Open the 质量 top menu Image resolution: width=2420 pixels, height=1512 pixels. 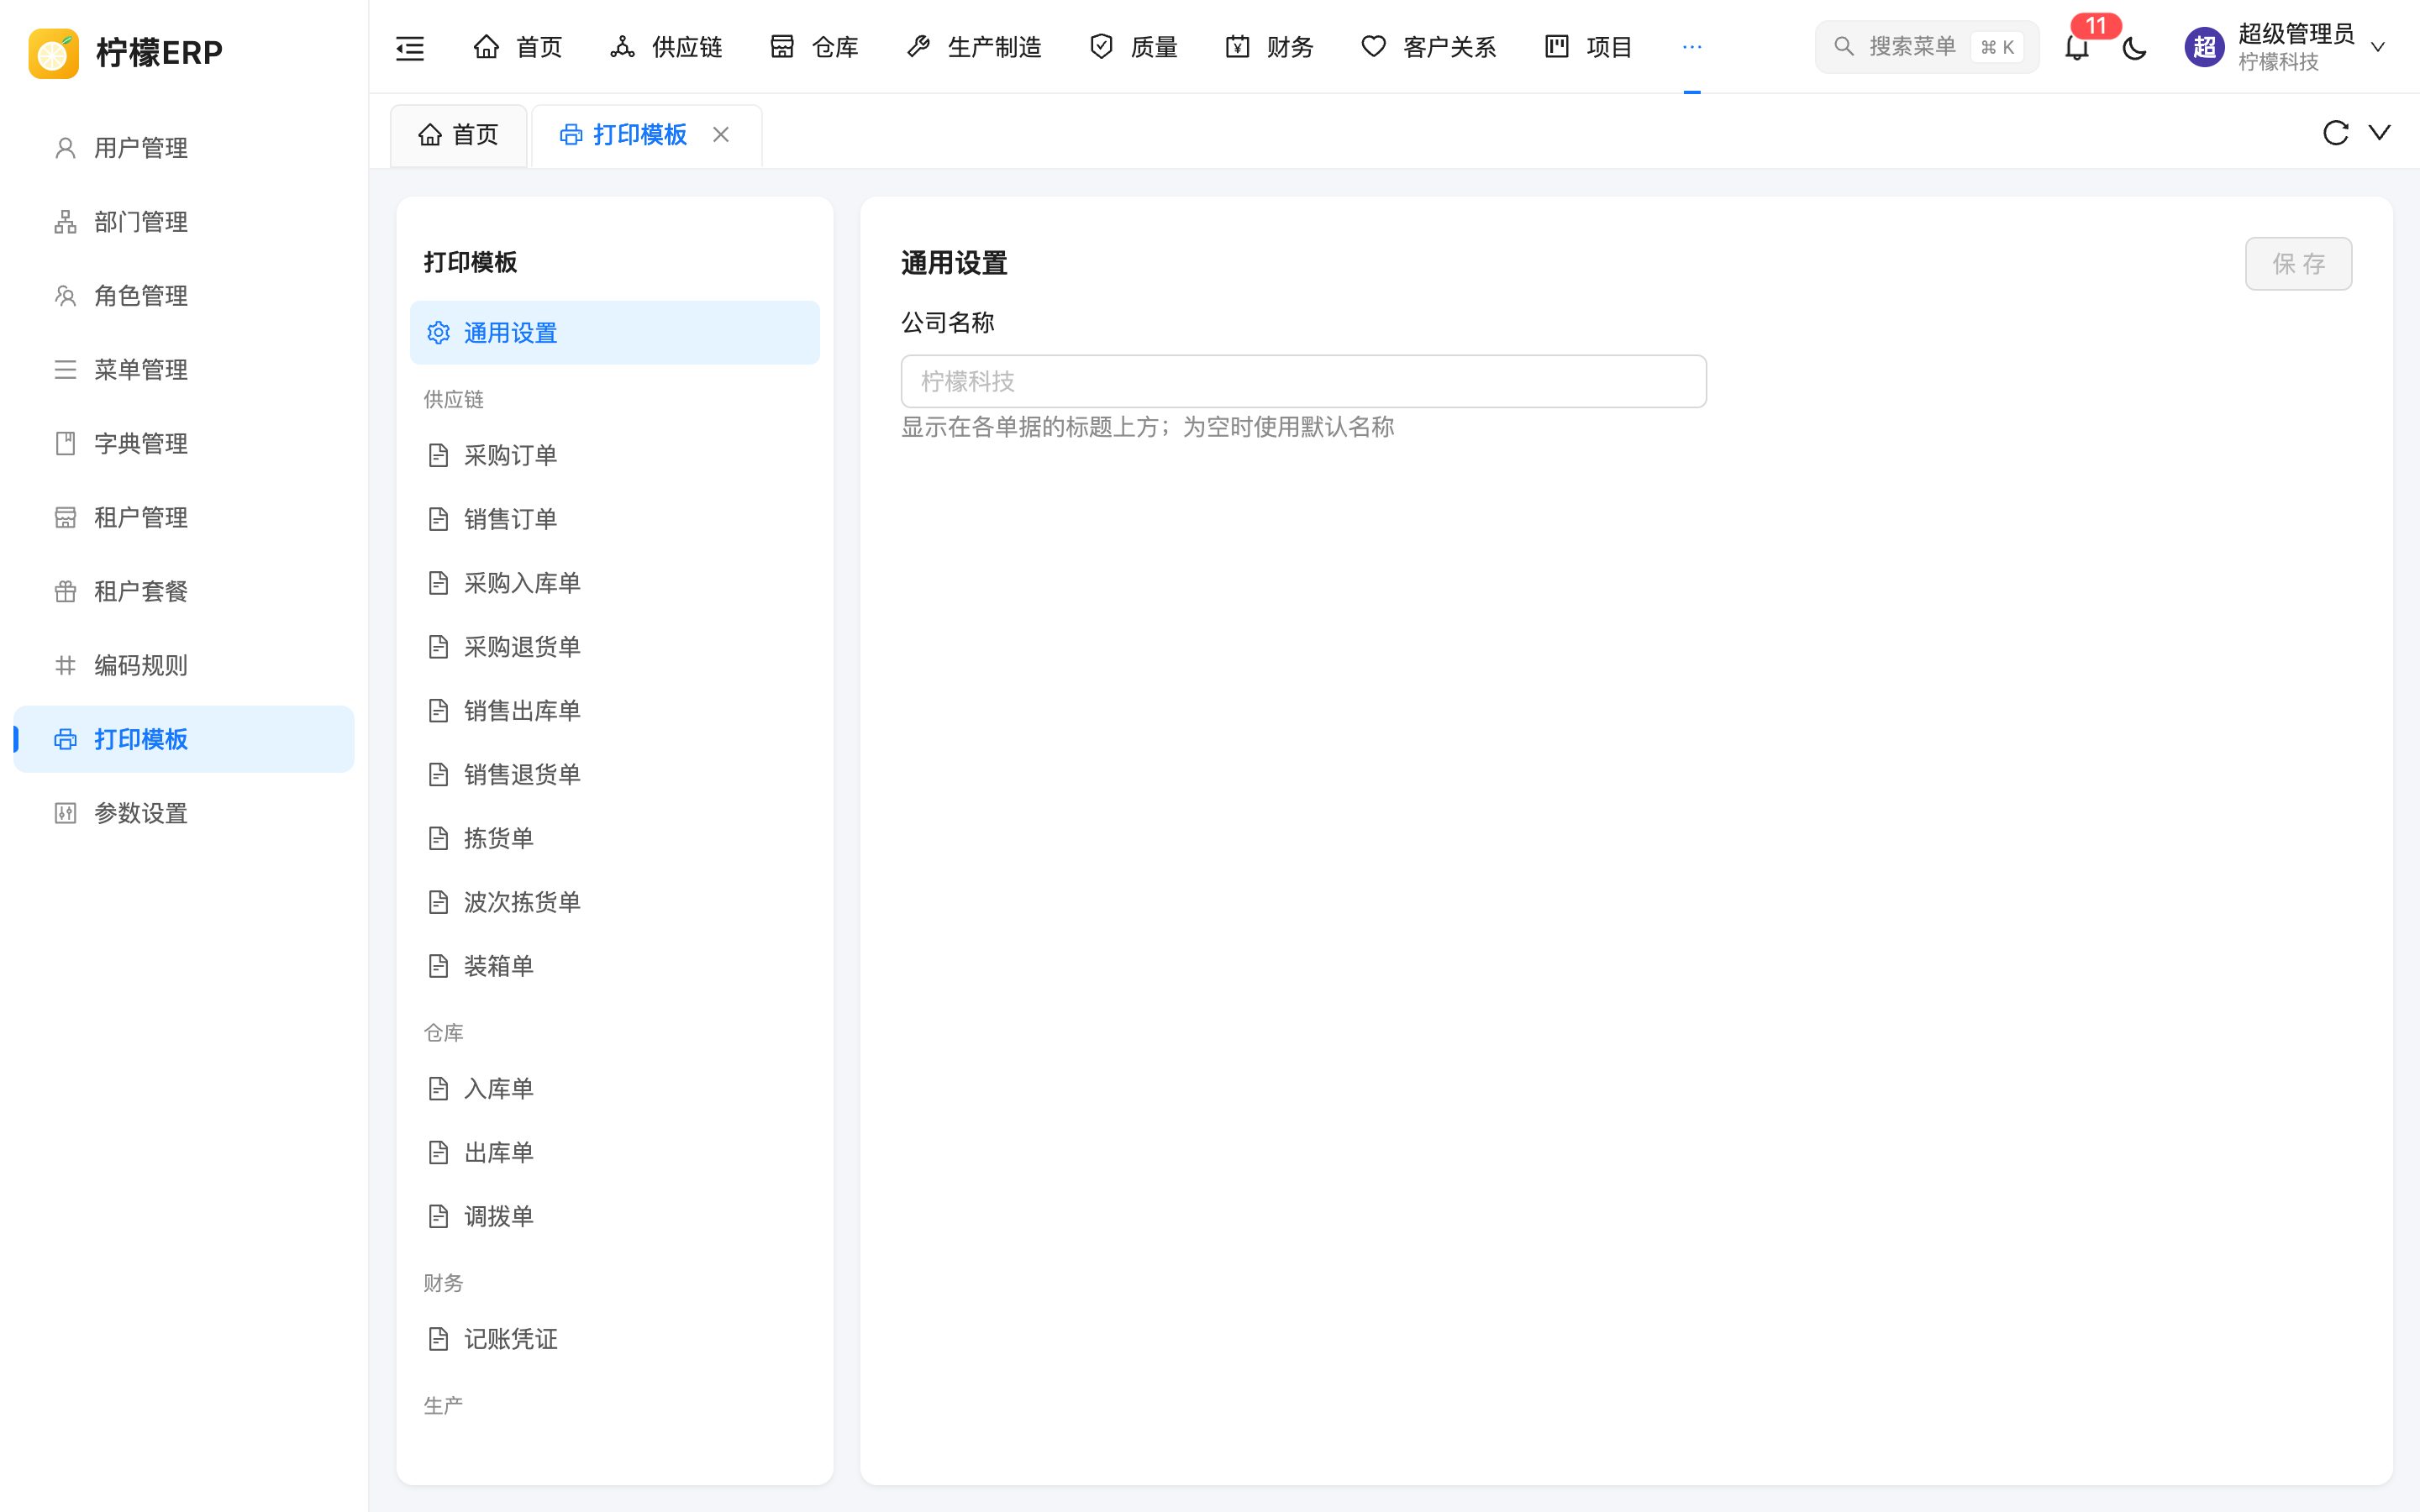point(1133,47)
